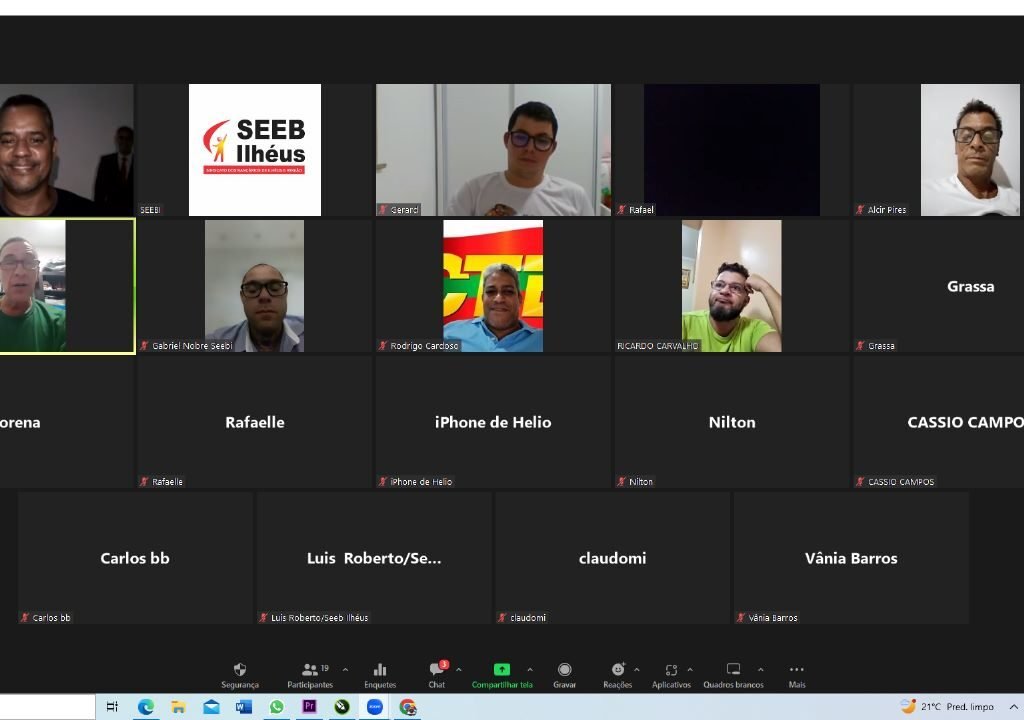Start recording with the Gravar button
Image resolution: width=1024 pixels, height=720 pixels.
[x=564, y=675]
